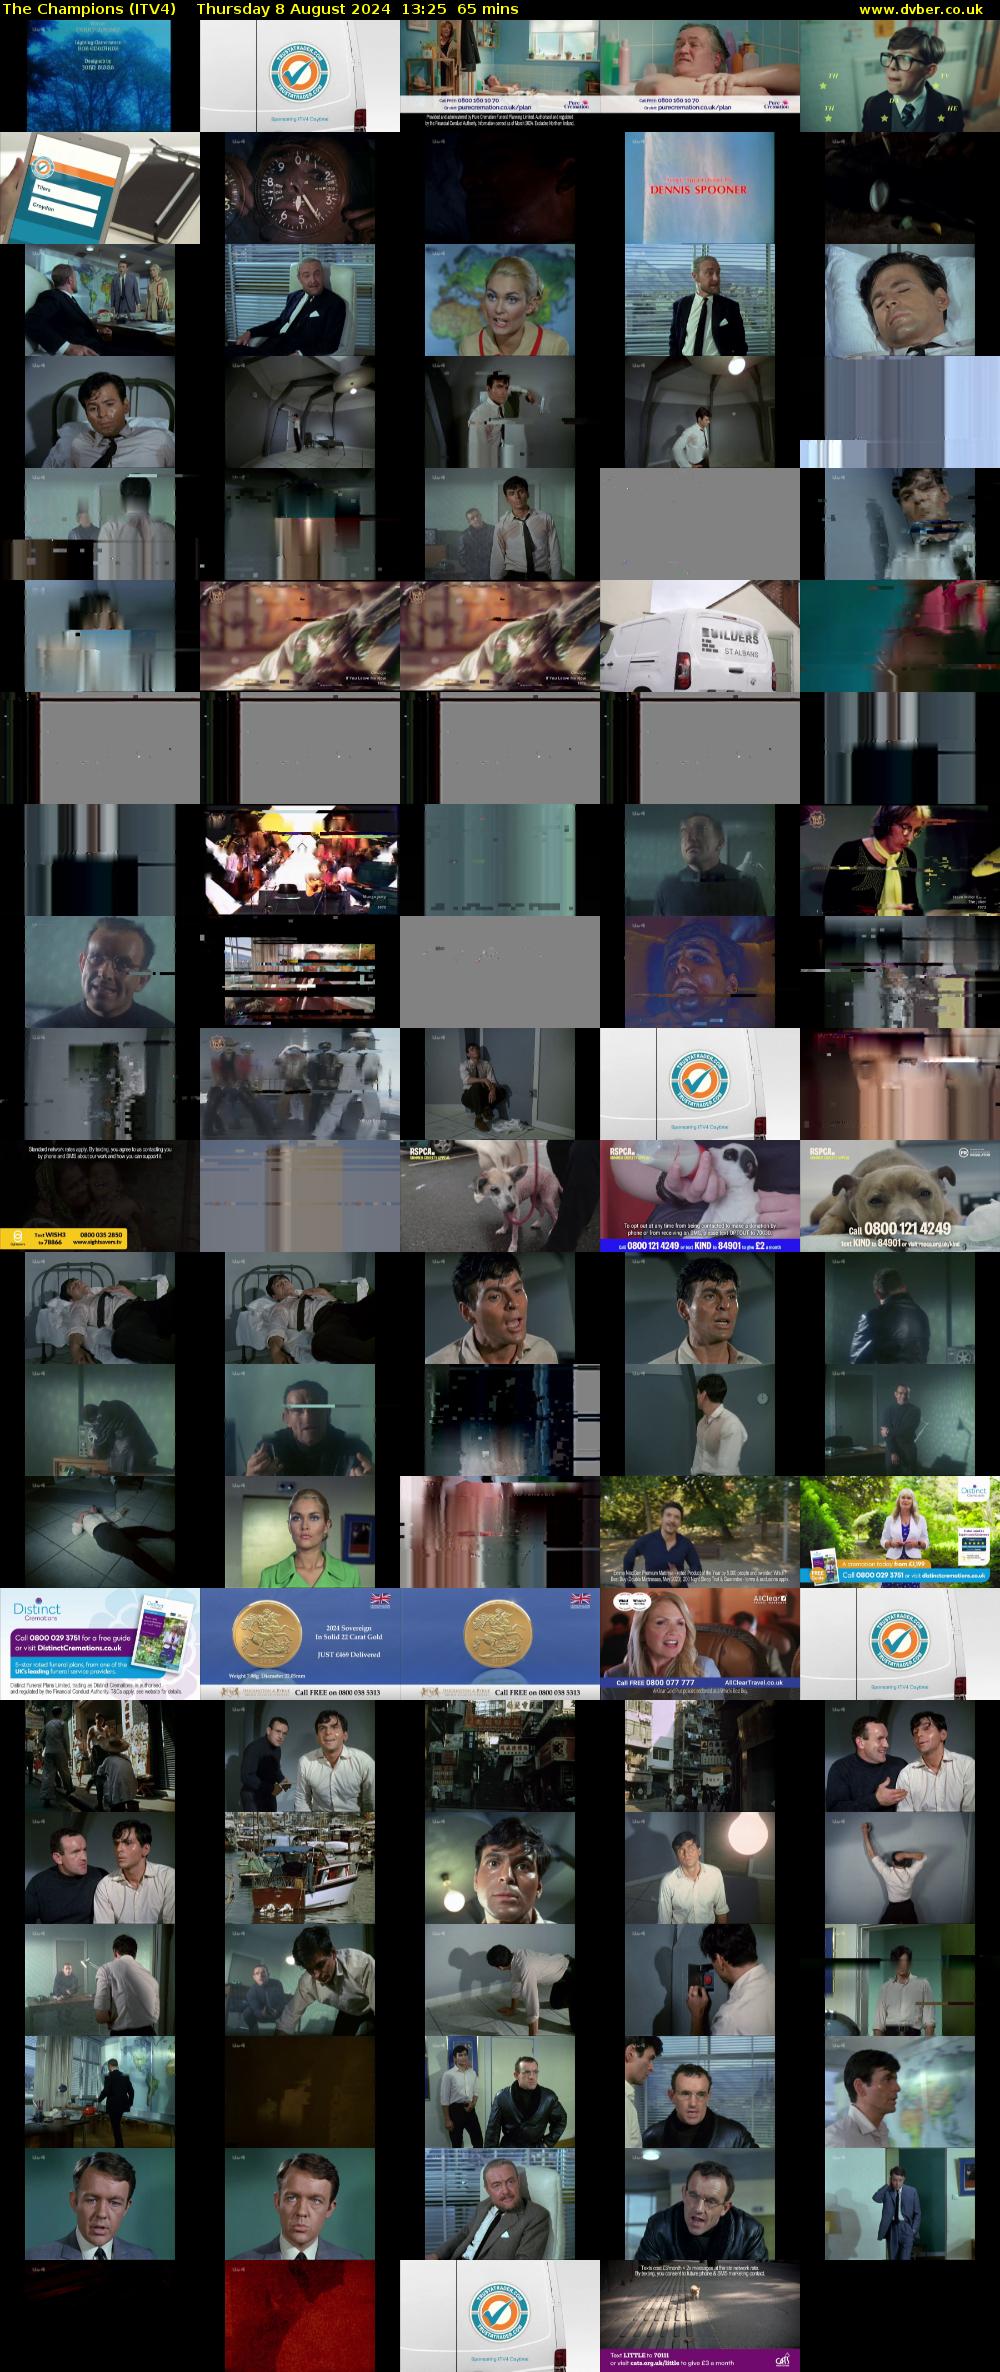
Task: Click the 'The Champions (ITV4)' title text
Action: click(x=90, y=9)
